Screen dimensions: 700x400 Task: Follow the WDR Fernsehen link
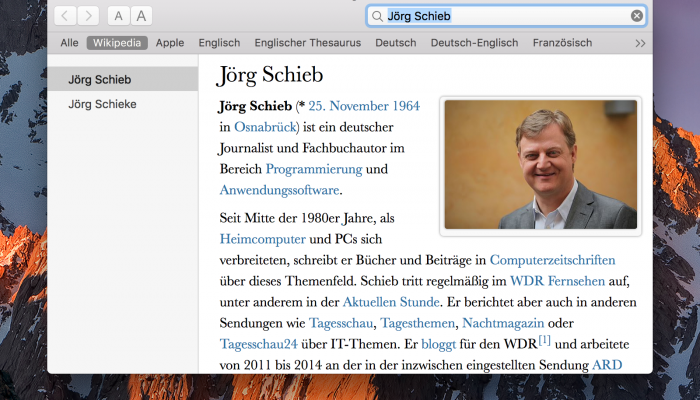[557, 281]
